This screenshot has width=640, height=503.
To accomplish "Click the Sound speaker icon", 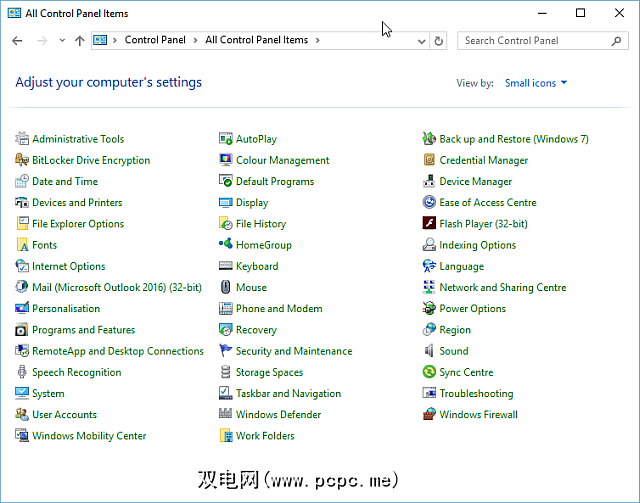I will 429,351.
